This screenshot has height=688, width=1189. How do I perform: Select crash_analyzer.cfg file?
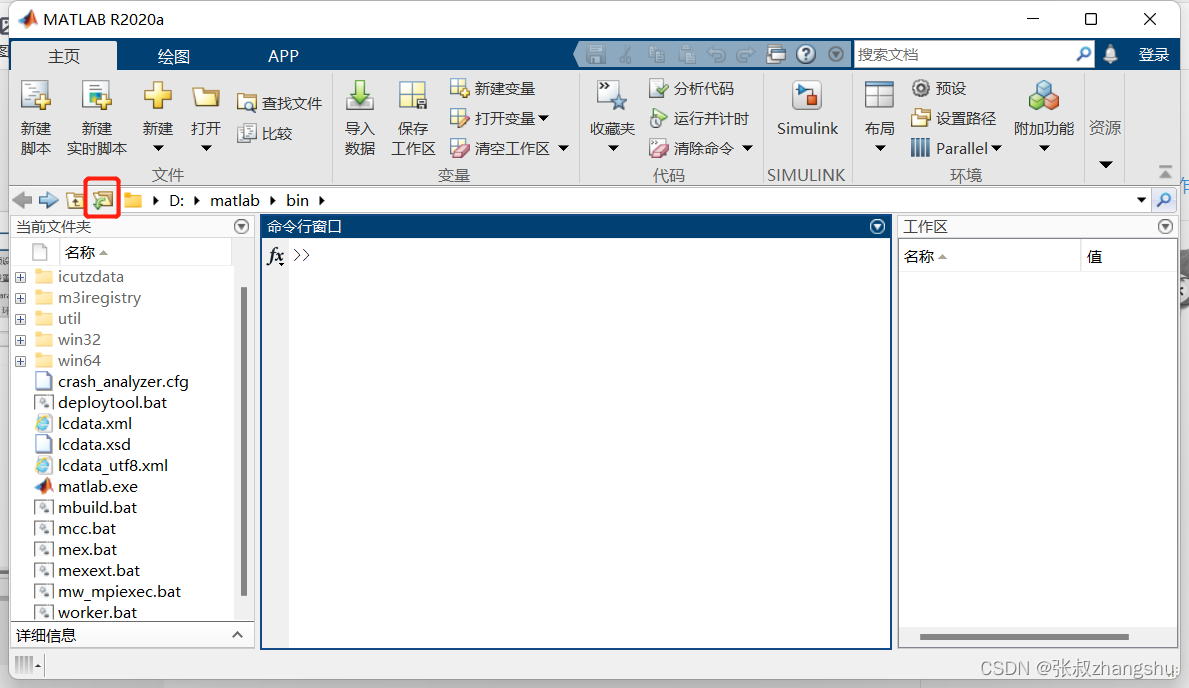click(123, 382)
